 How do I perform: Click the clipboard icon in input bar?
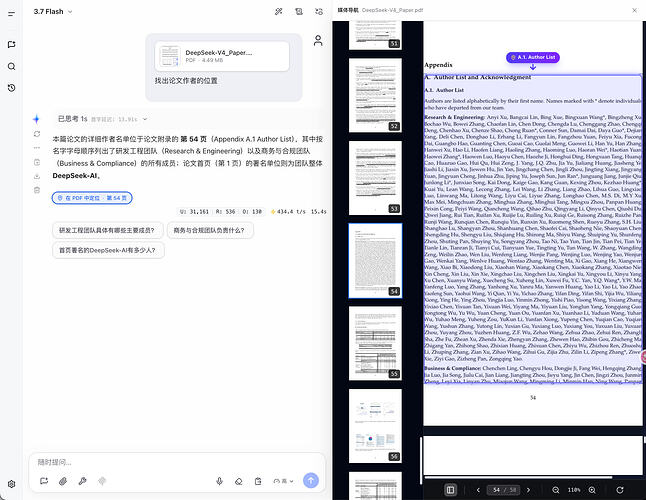coord(258,481)
